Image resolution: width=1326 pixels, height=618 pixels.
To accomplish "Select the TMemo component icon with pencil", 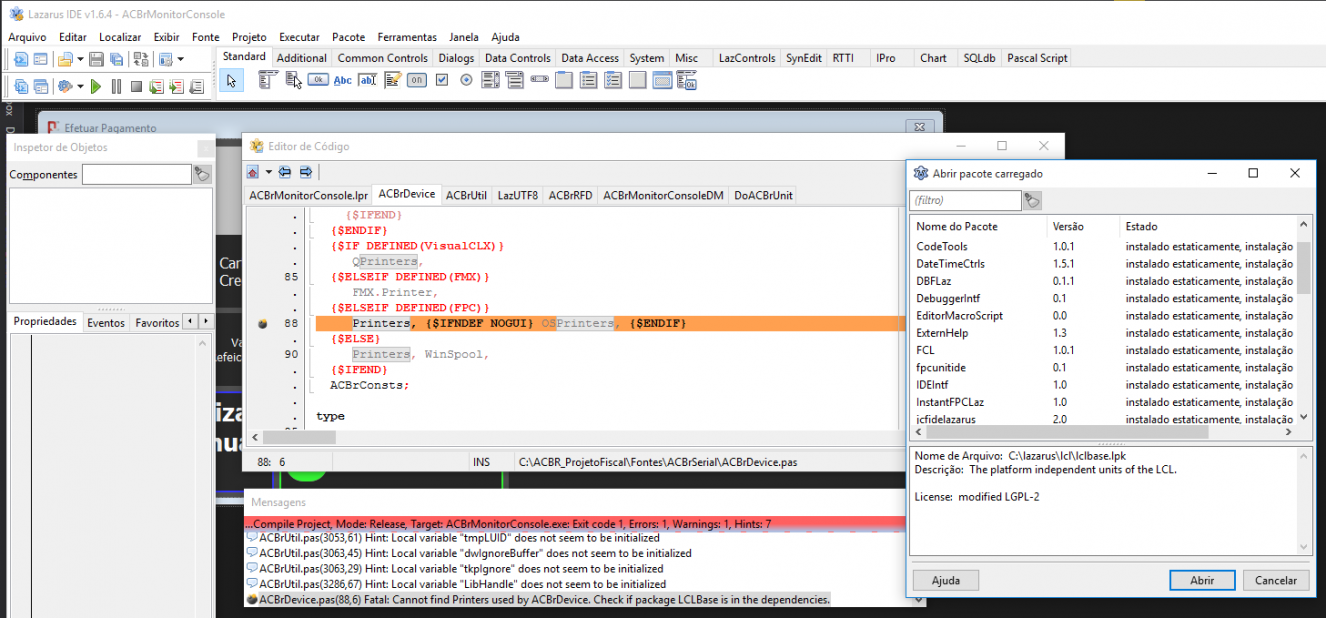I will click(x=393, y=80).
